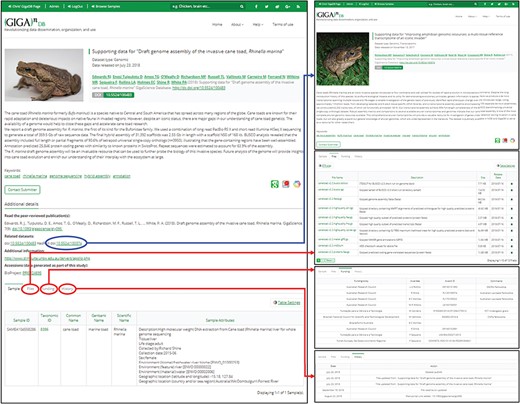Click the GigaDB logo in the main page
The width and height of the screenshot is (520, 404).
pos(25,23)
